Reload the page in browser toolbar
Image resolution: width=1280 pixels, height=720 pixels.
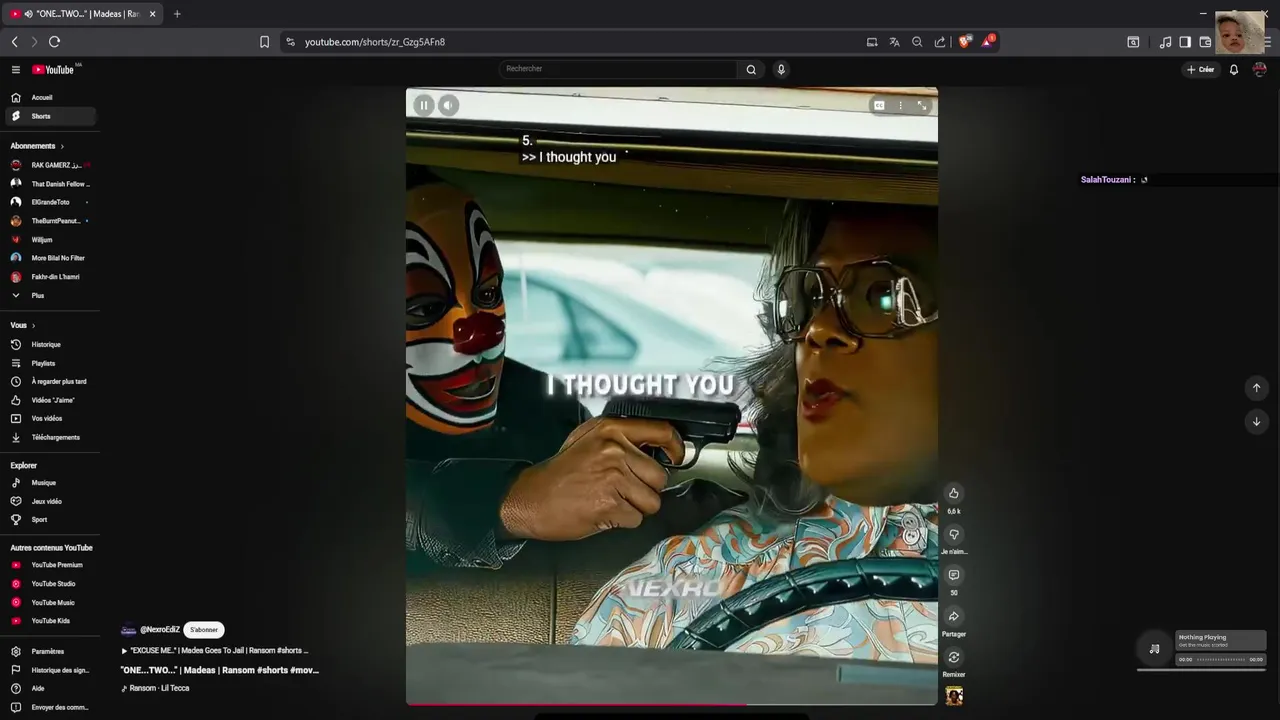point(54,42)
